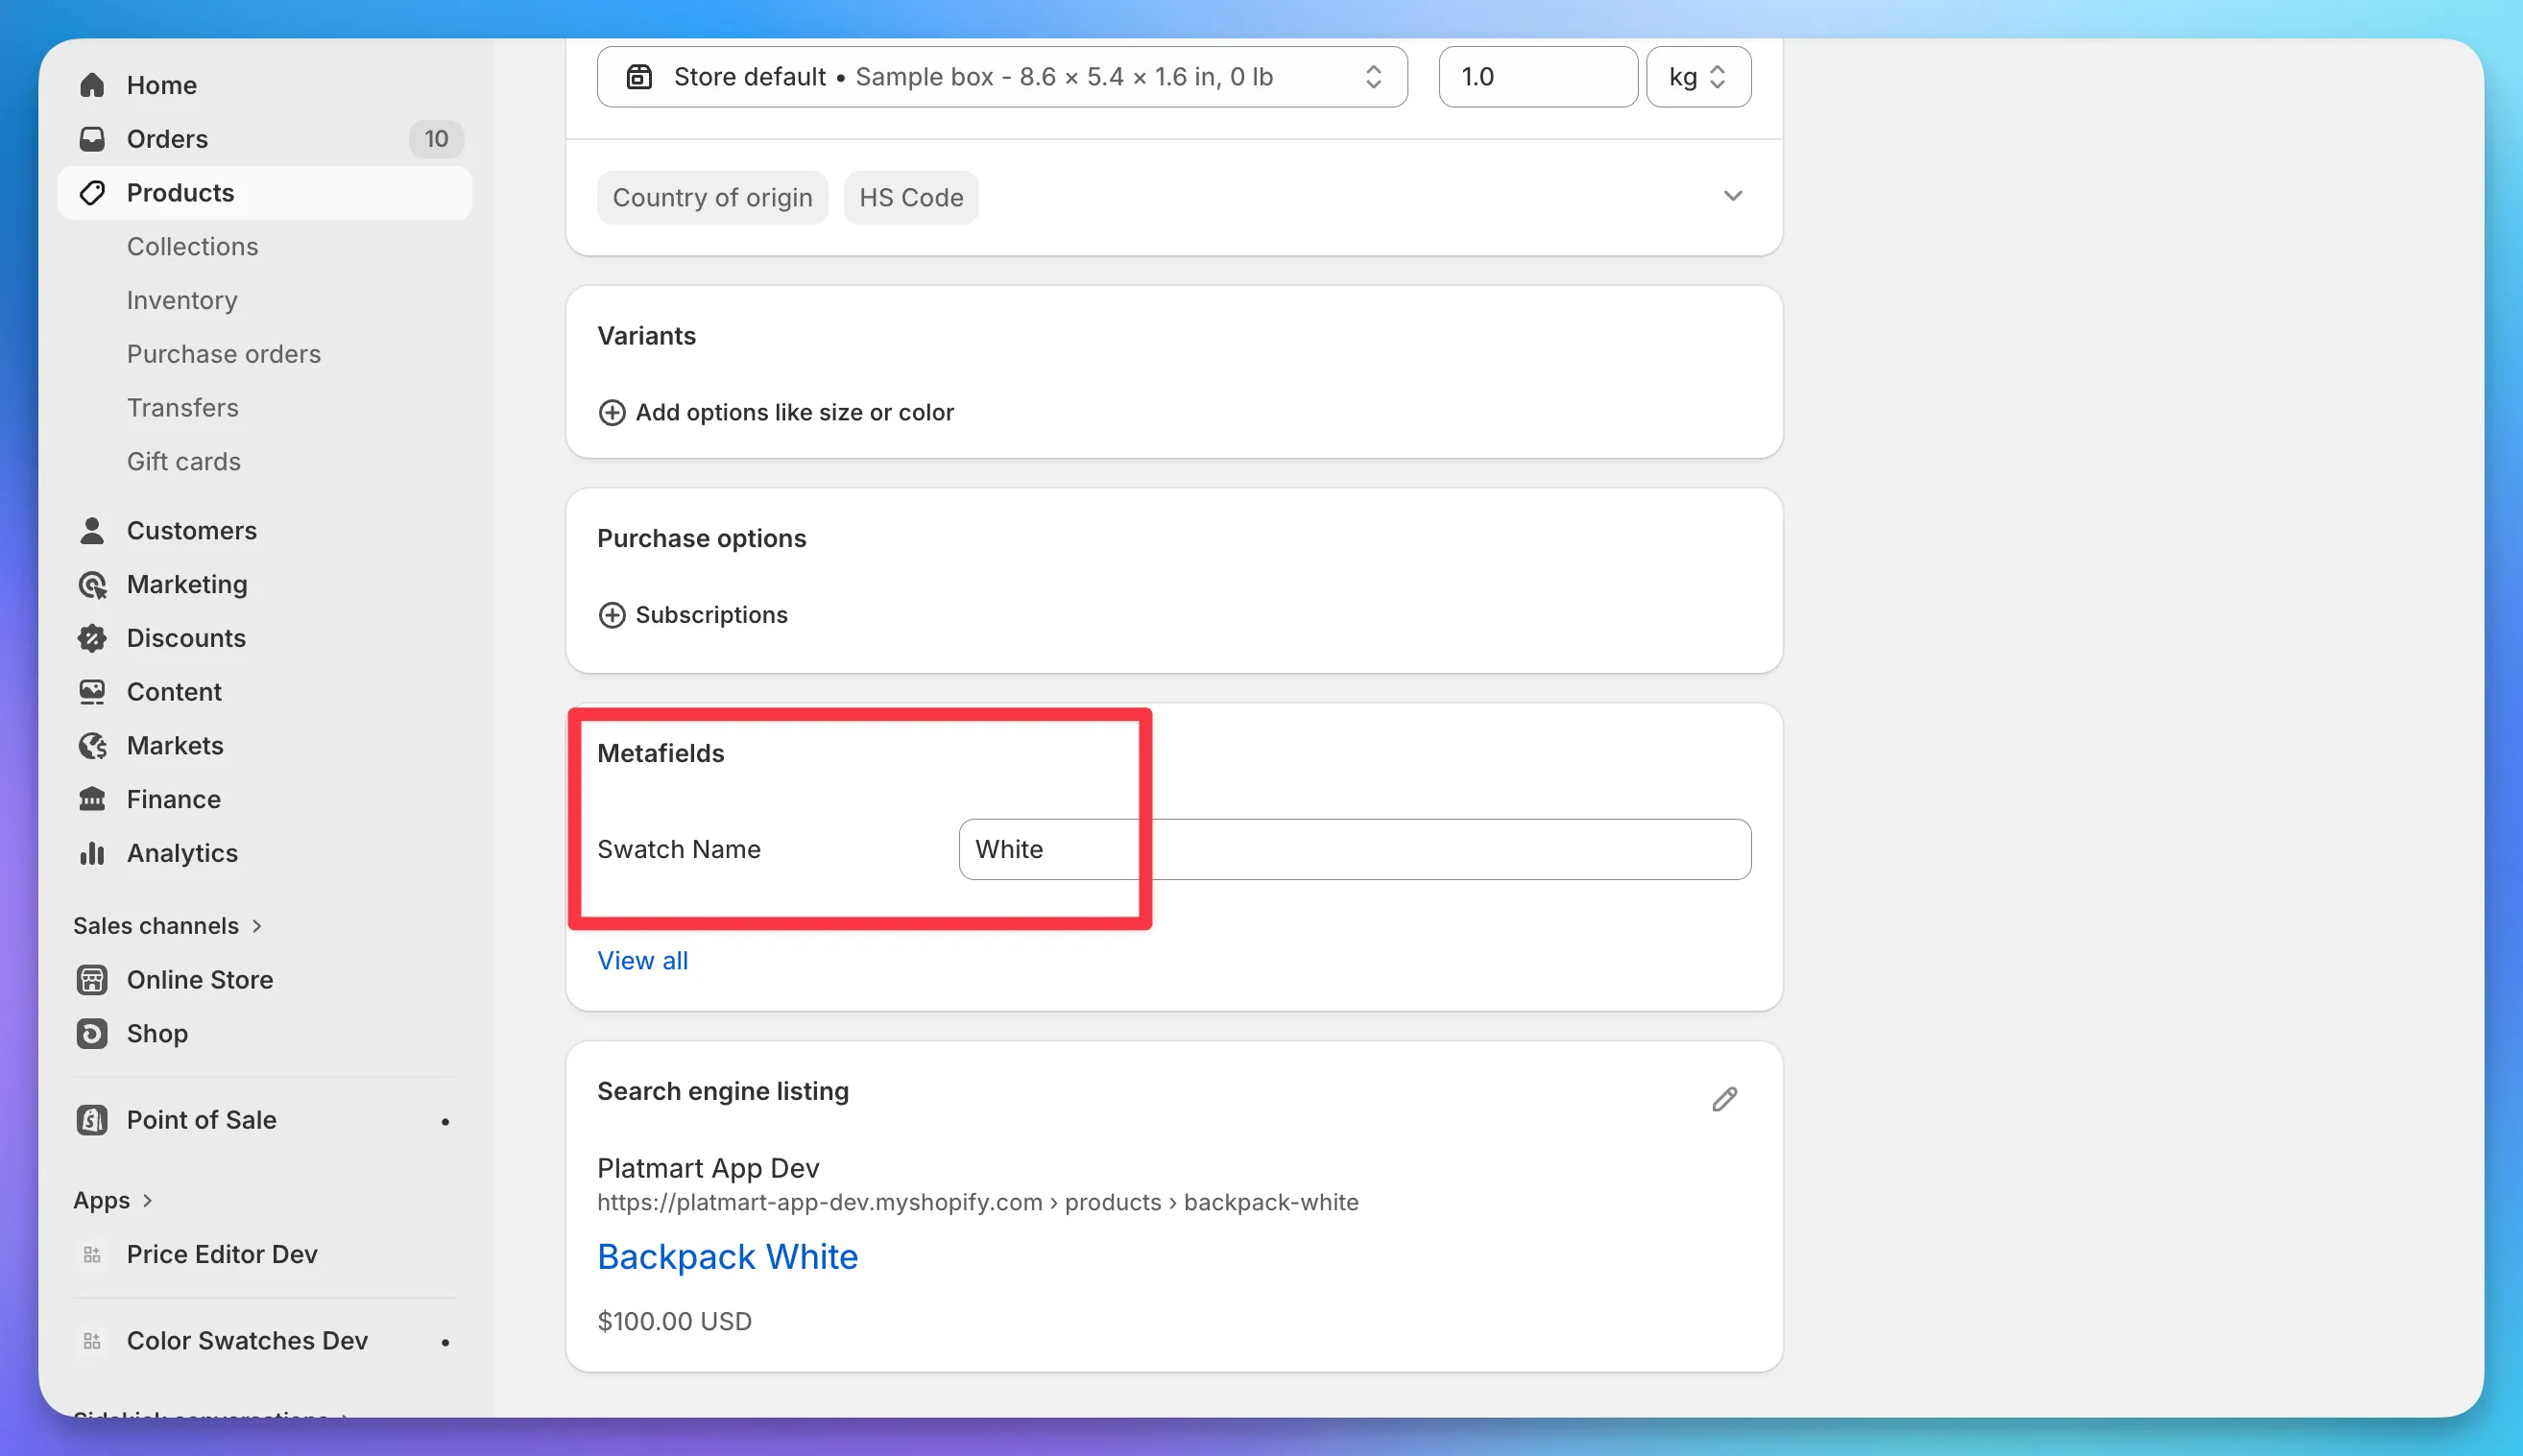
Task: Click the pin dot next to Point of Sale
Action: click(x=445, y=1122)
